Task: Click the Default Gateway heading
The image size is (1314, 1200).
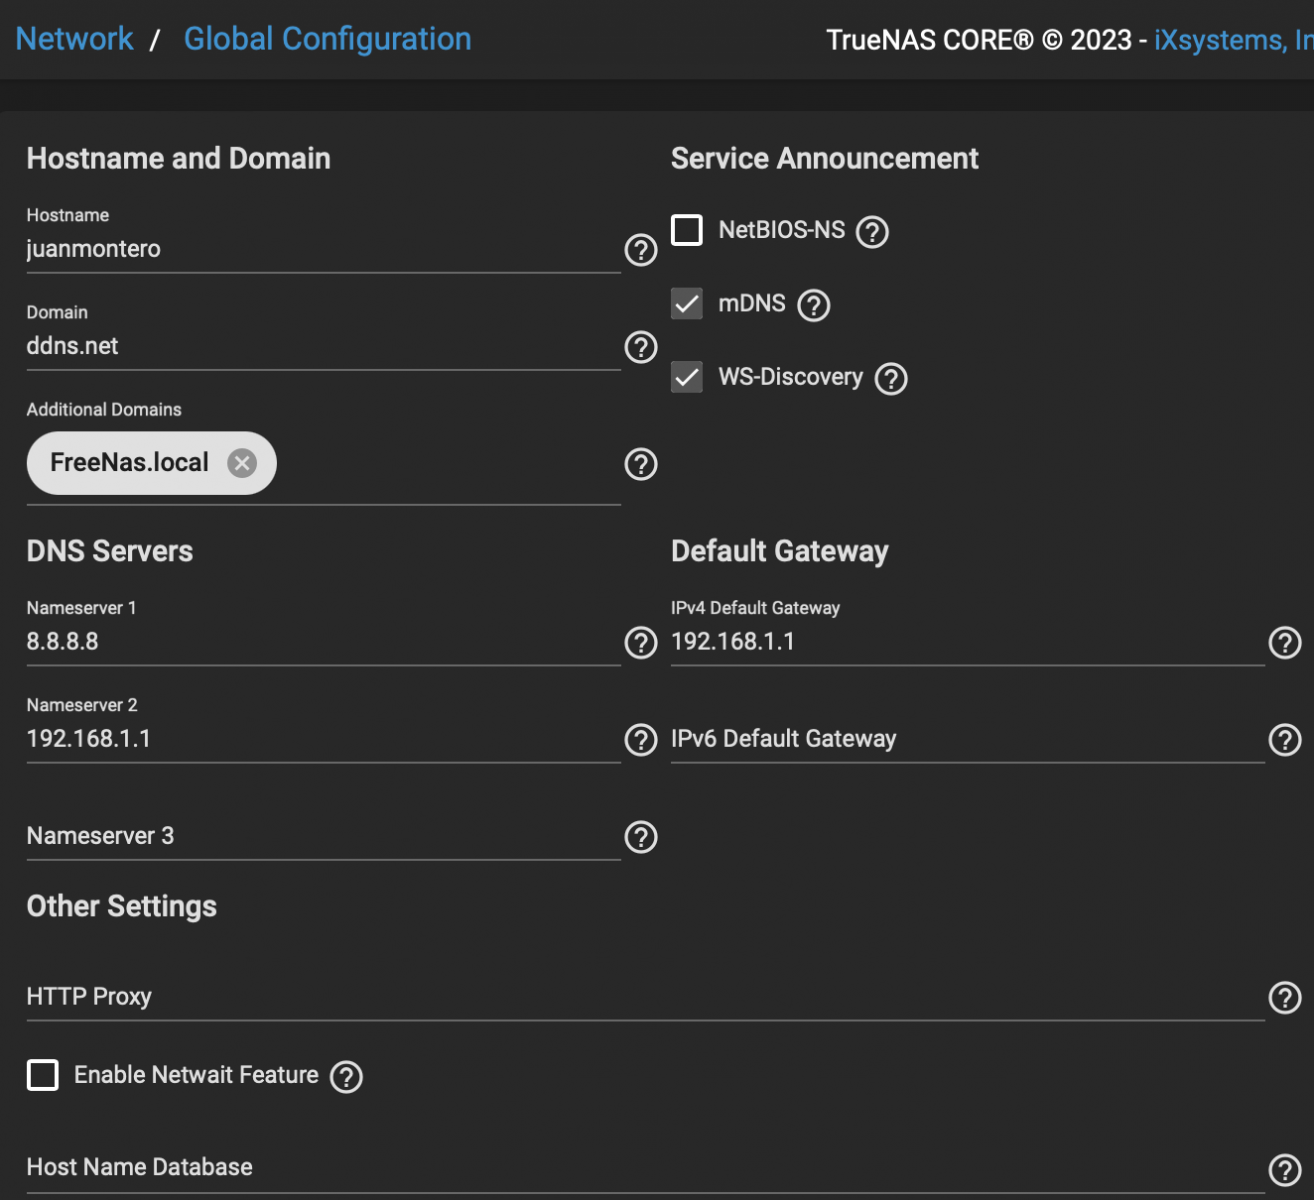Action: point(780,551)
